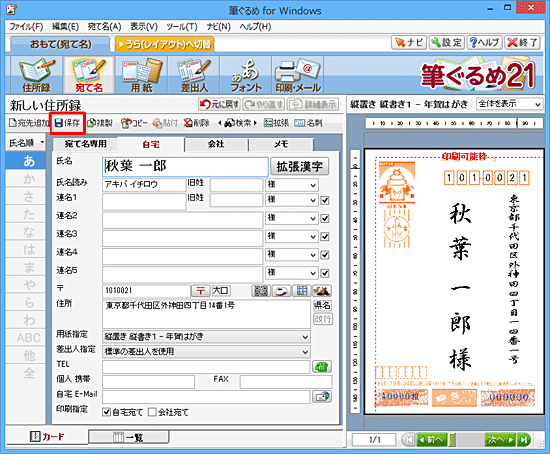Switch to メモ tab

point(281,144)
